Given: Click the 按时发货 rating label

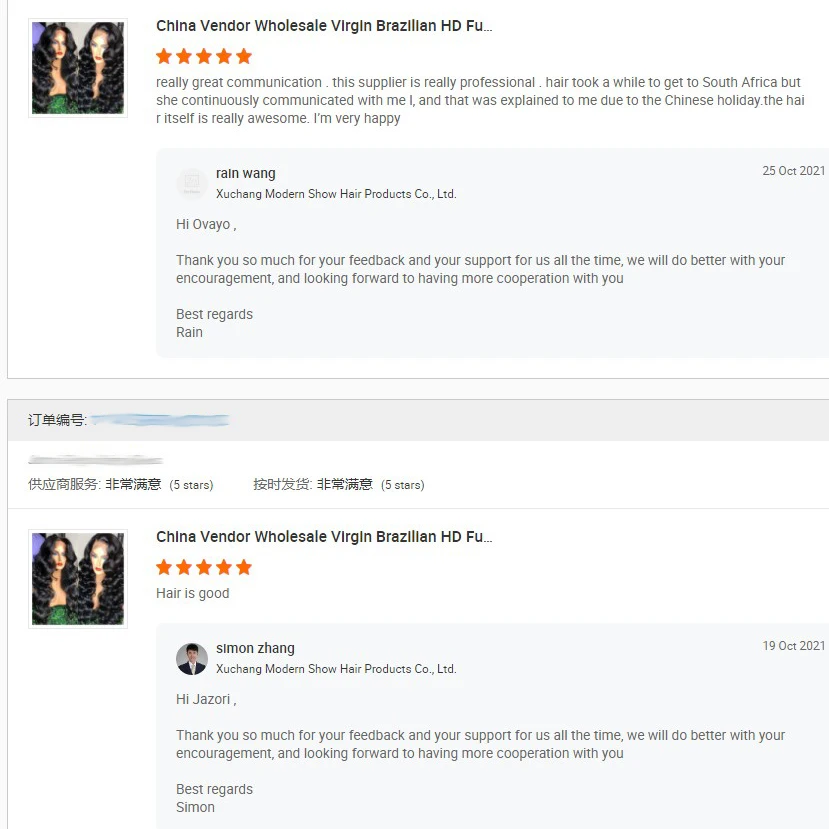Looking at the screenshot, I should (282, 484).
